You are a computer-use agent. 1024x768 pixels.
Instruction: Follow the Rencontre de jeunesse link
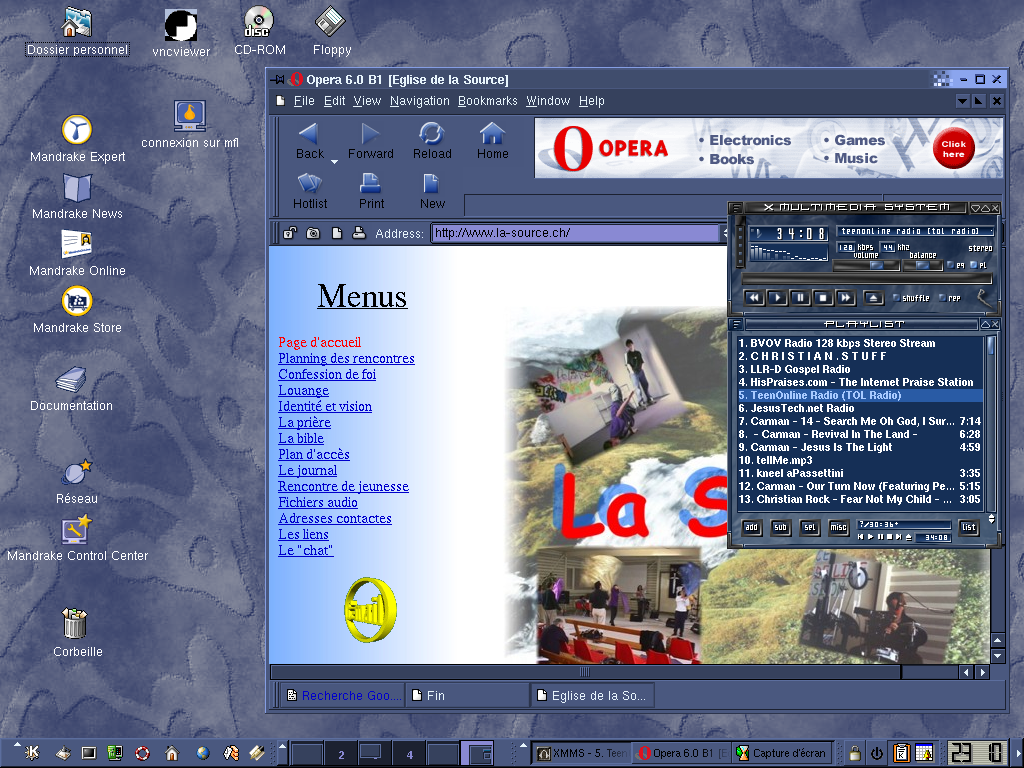[x=343, y=487]
